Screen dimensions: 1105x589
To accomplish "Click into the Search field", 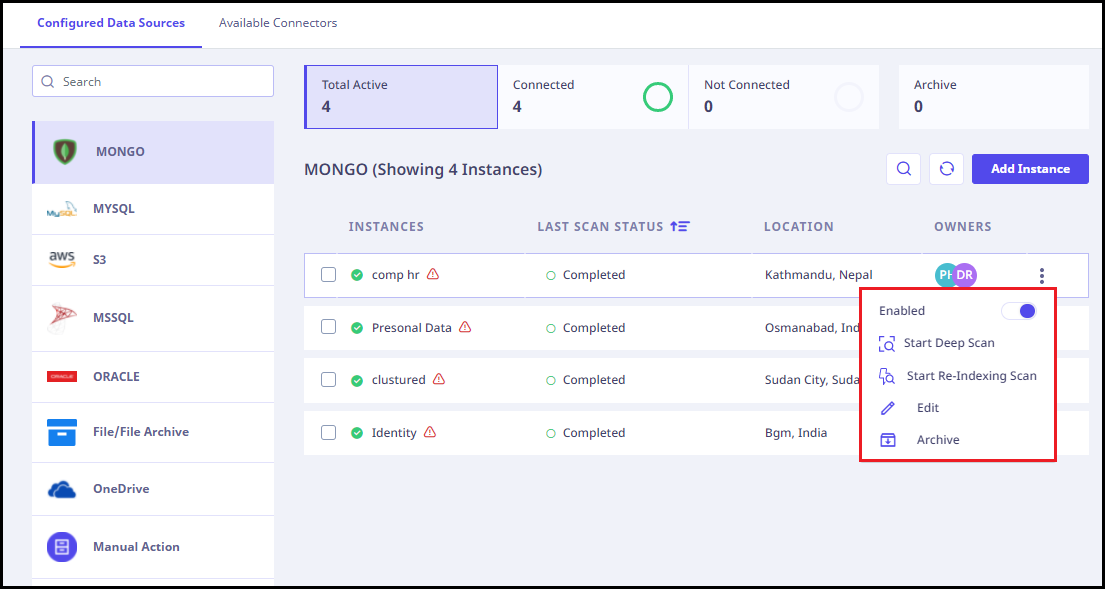I will 153,82.
